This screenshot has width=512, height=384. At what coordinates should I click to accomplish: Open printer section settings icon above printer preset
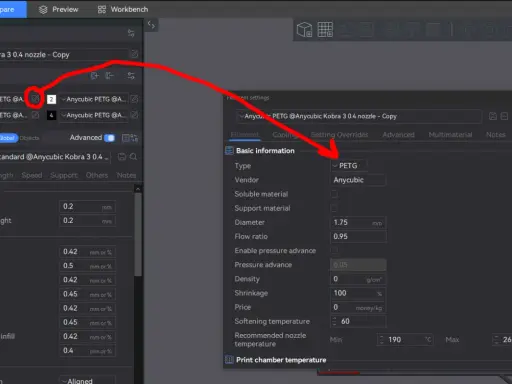[x=131, y=33]
